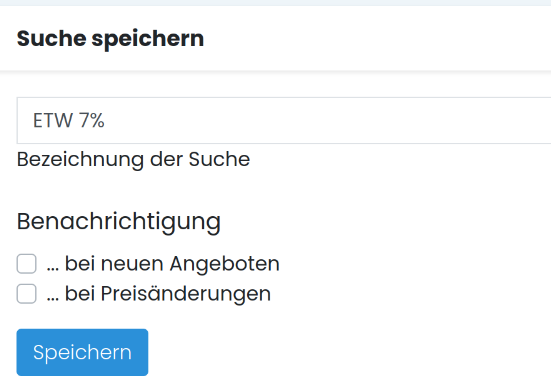Viewport: 551px width, 389px height.
Task: Tick the Preisänderungen notification checkbox
Action: tap(26, 293)
